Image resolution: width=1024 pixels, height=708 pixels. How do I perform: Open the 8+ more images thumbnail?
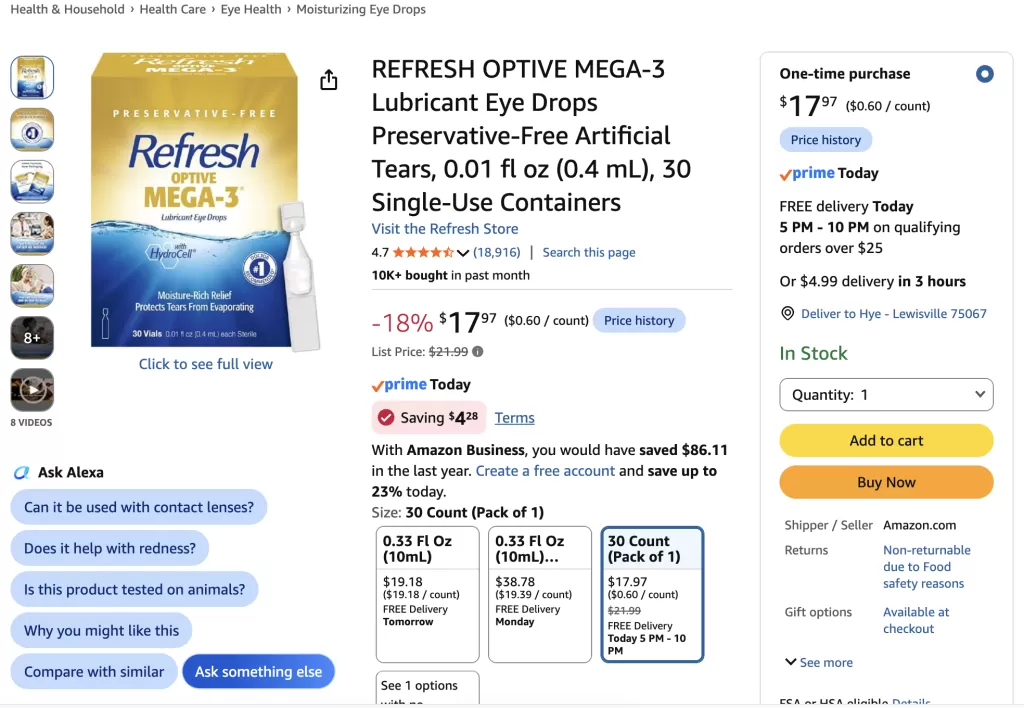point(32,338)
